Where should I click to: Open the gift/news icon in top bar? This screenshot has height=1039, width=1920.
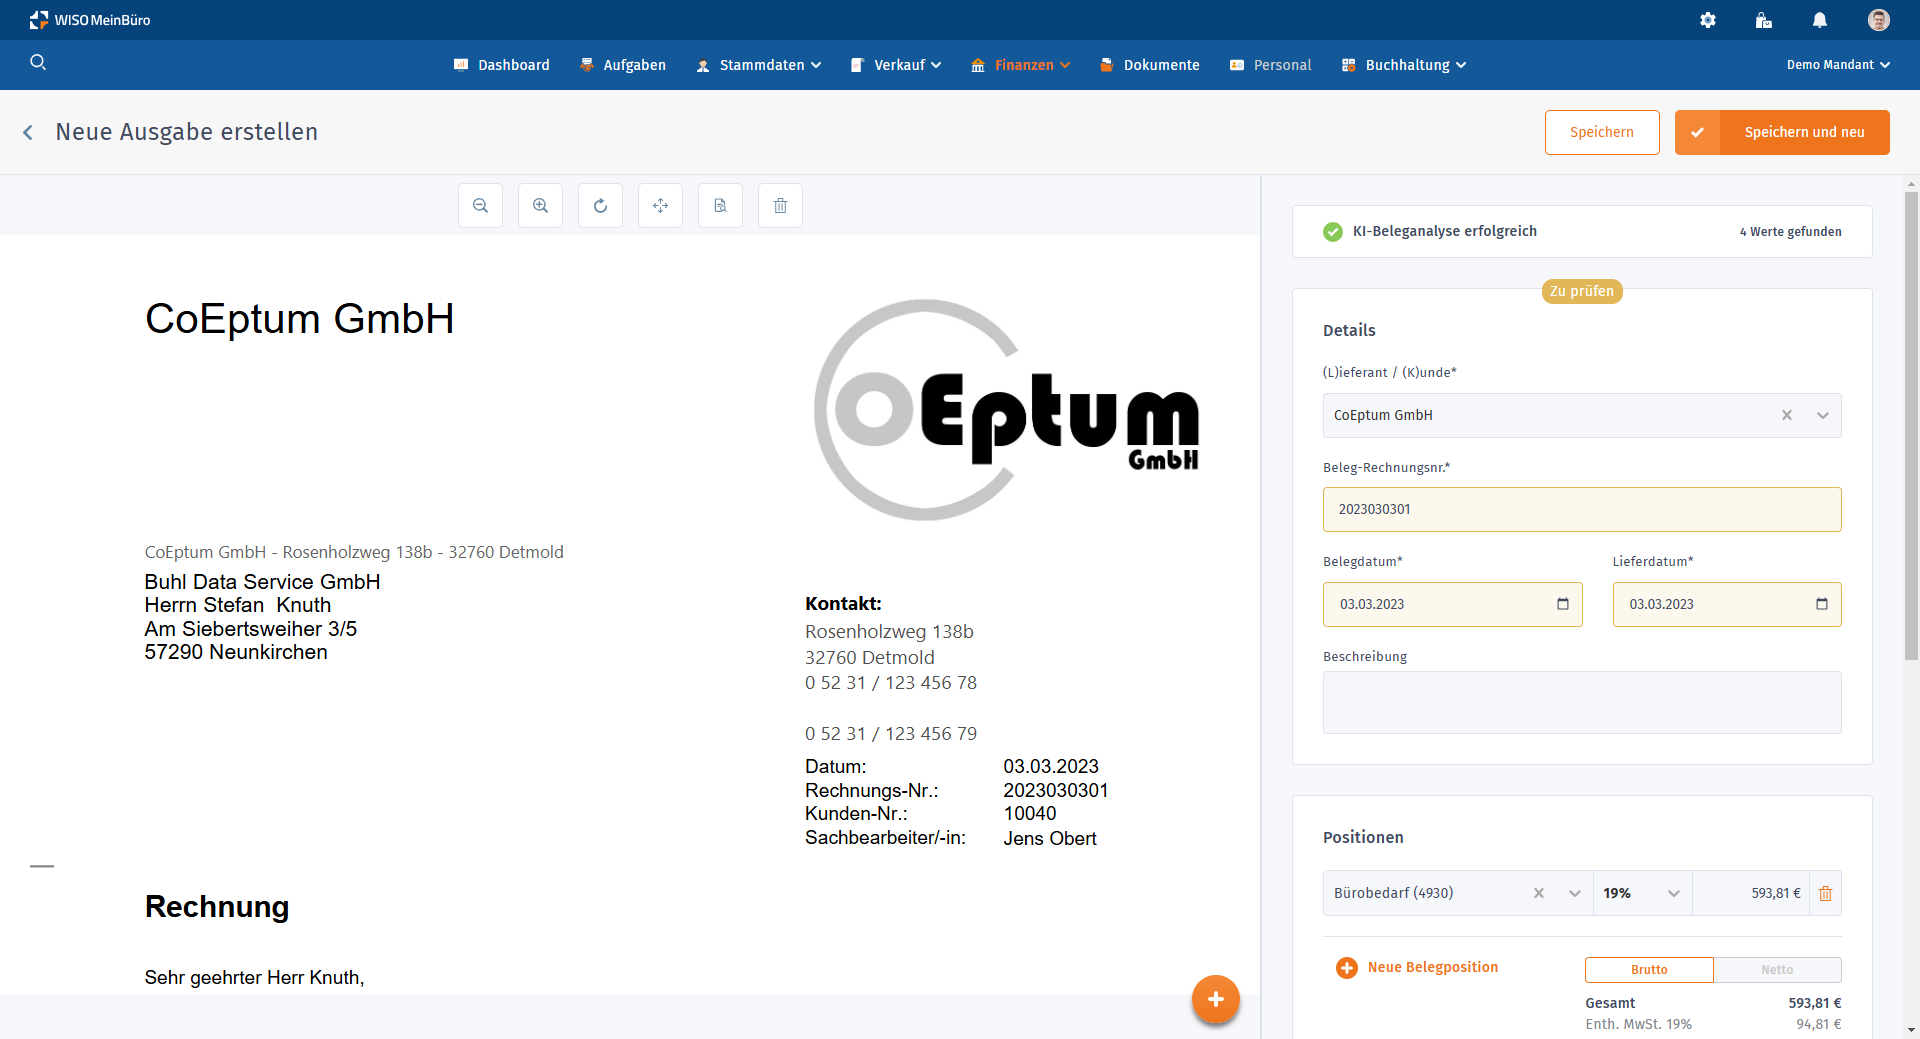1764,20
